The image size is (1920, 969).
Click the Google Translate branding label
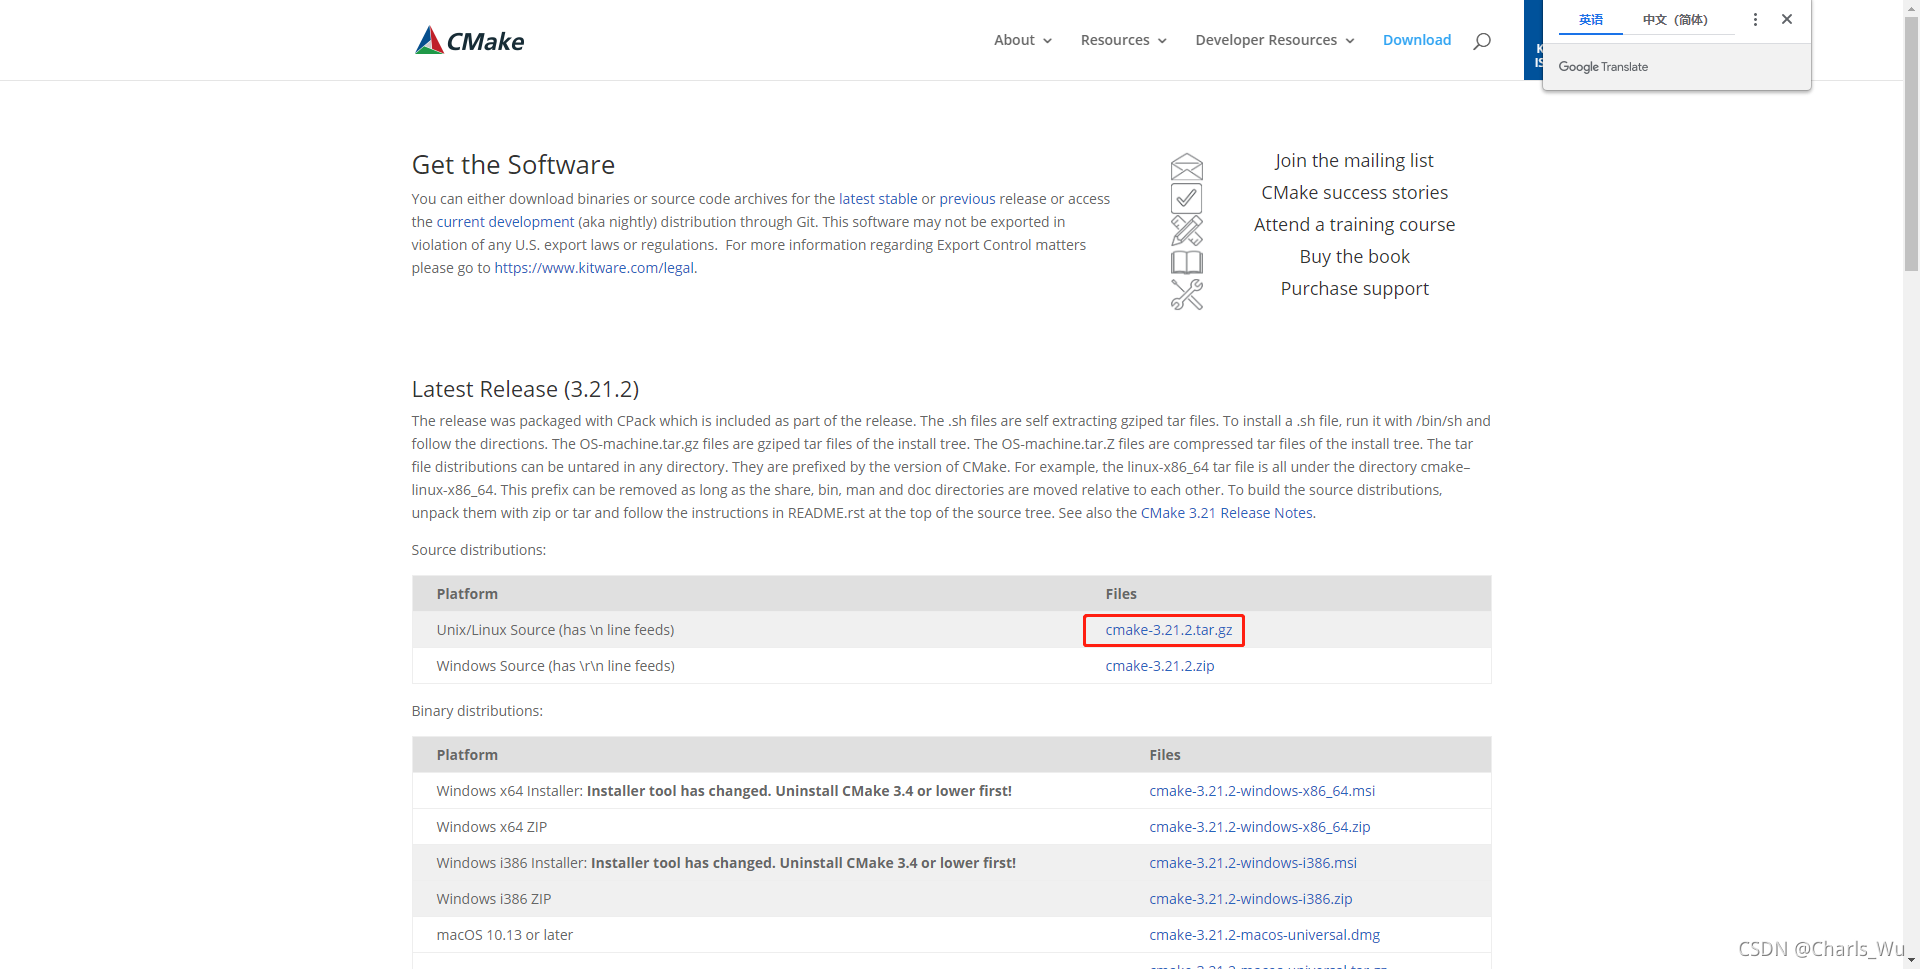coord(1603,67)
